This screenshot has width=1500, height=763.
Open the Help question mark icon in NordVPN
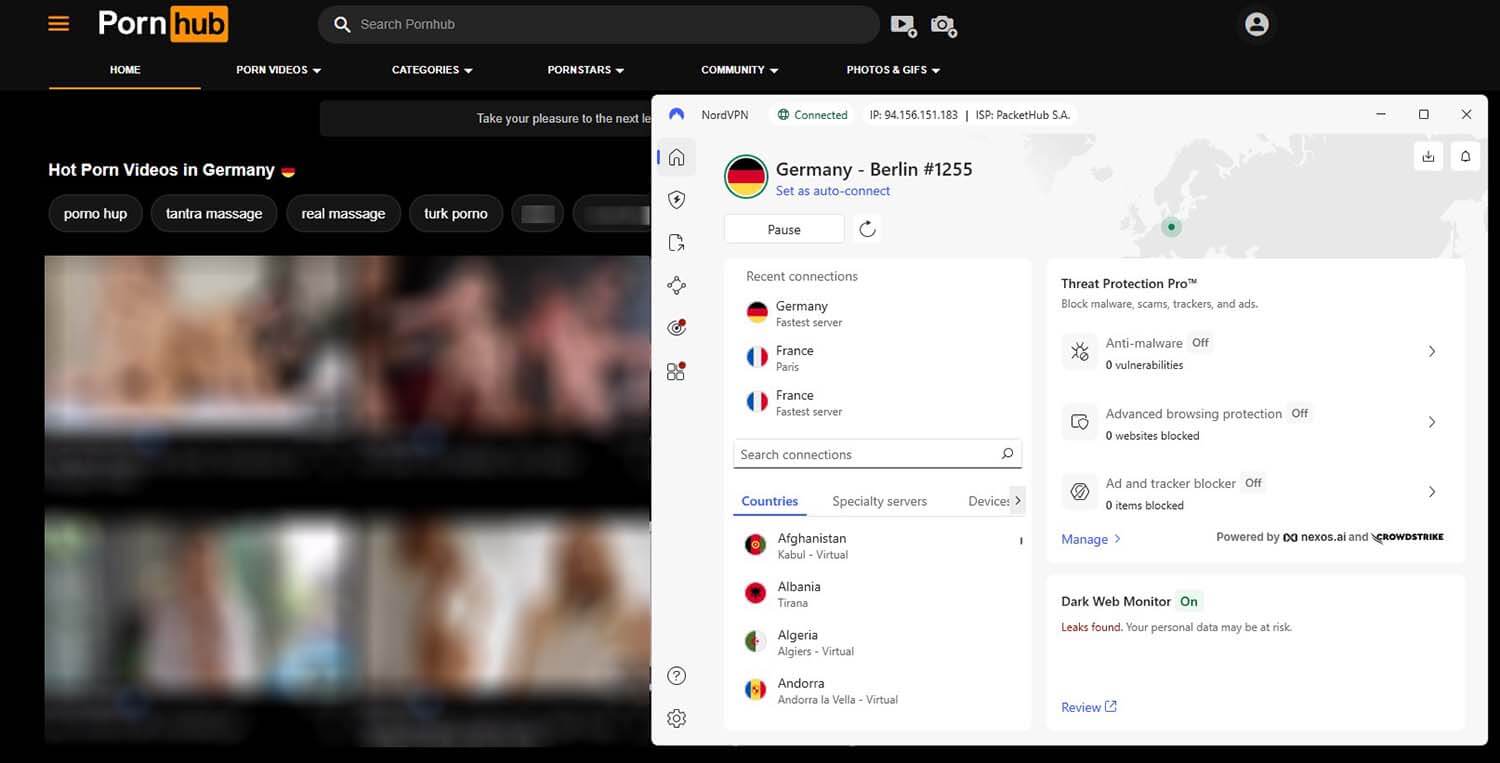click(x=677, y=676)
